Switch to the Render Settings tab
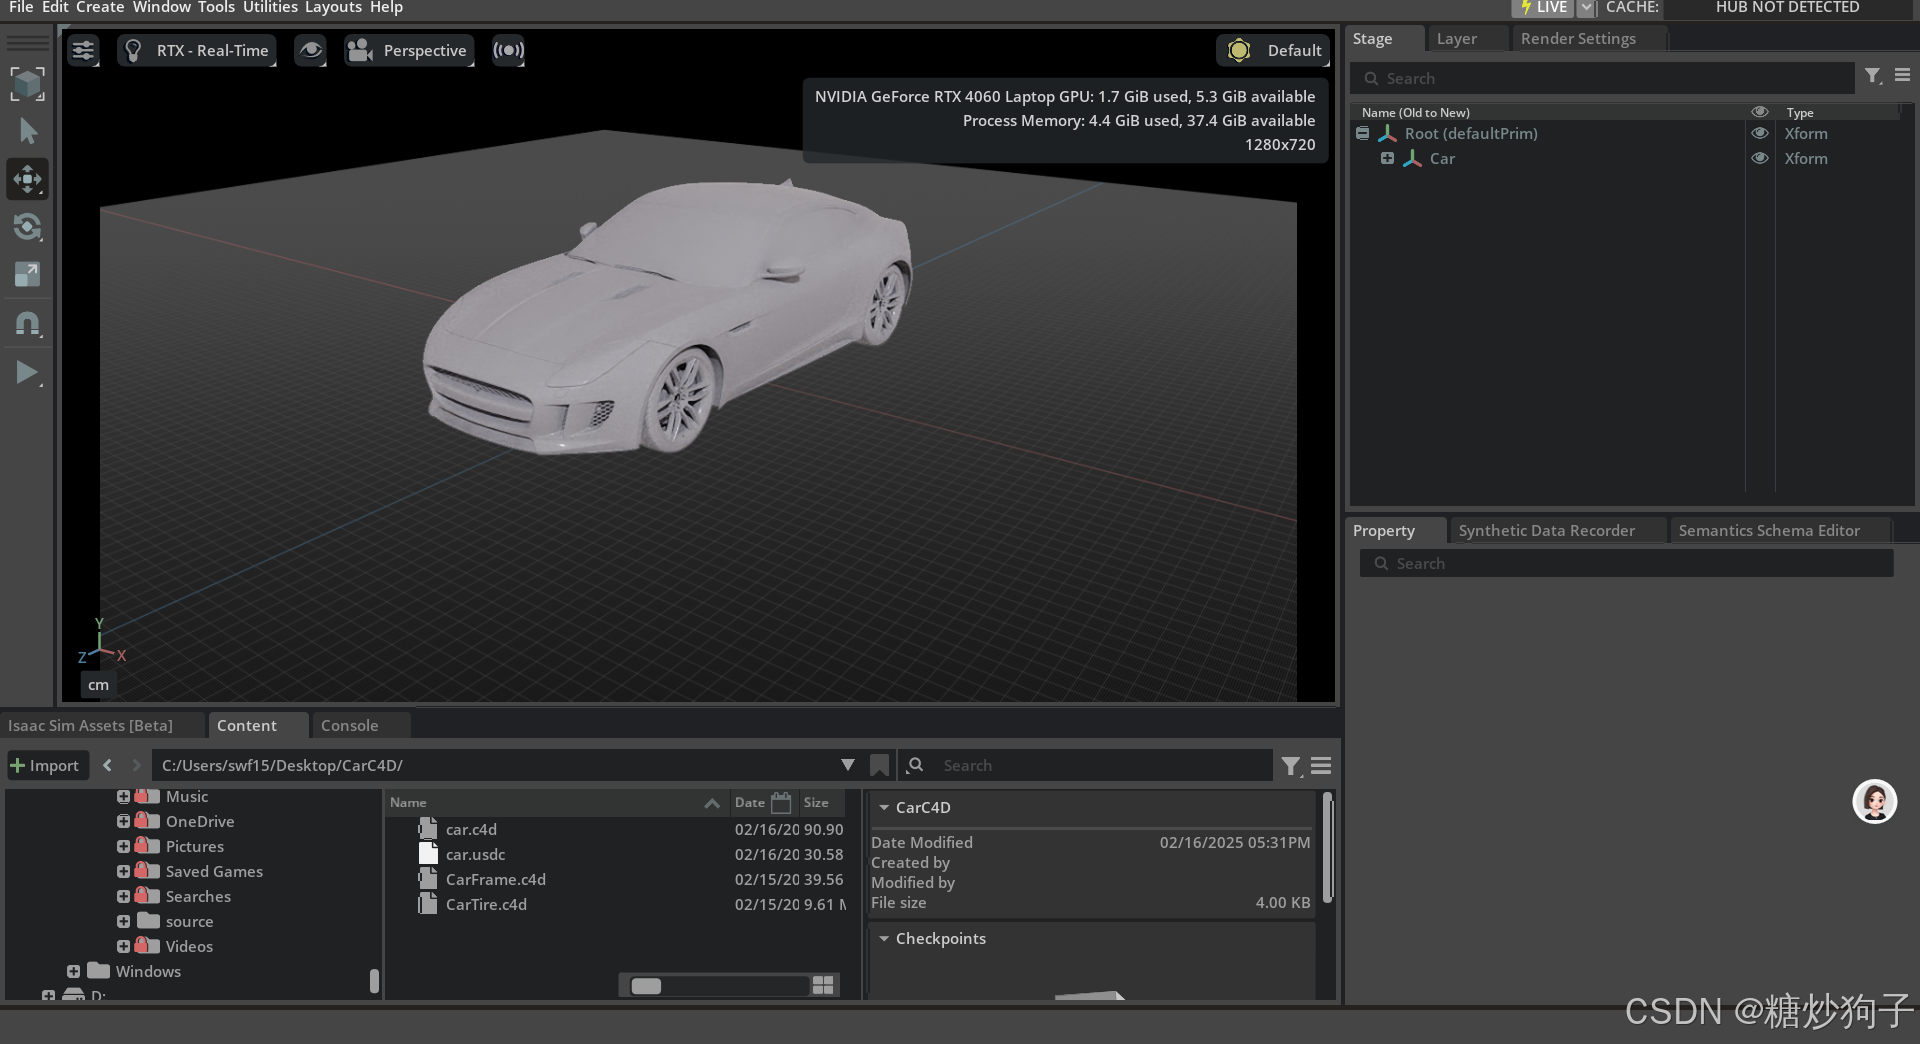This screenshot has height=1044, width=1920. click(1578, 39)
